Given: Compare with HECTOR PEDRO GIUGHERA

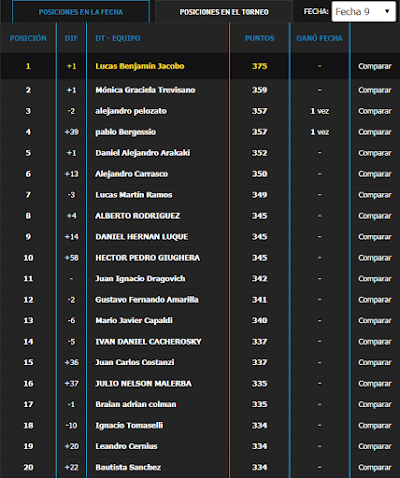Looking at the screenshot, I should pyautogui.click(x=375, y=258).
